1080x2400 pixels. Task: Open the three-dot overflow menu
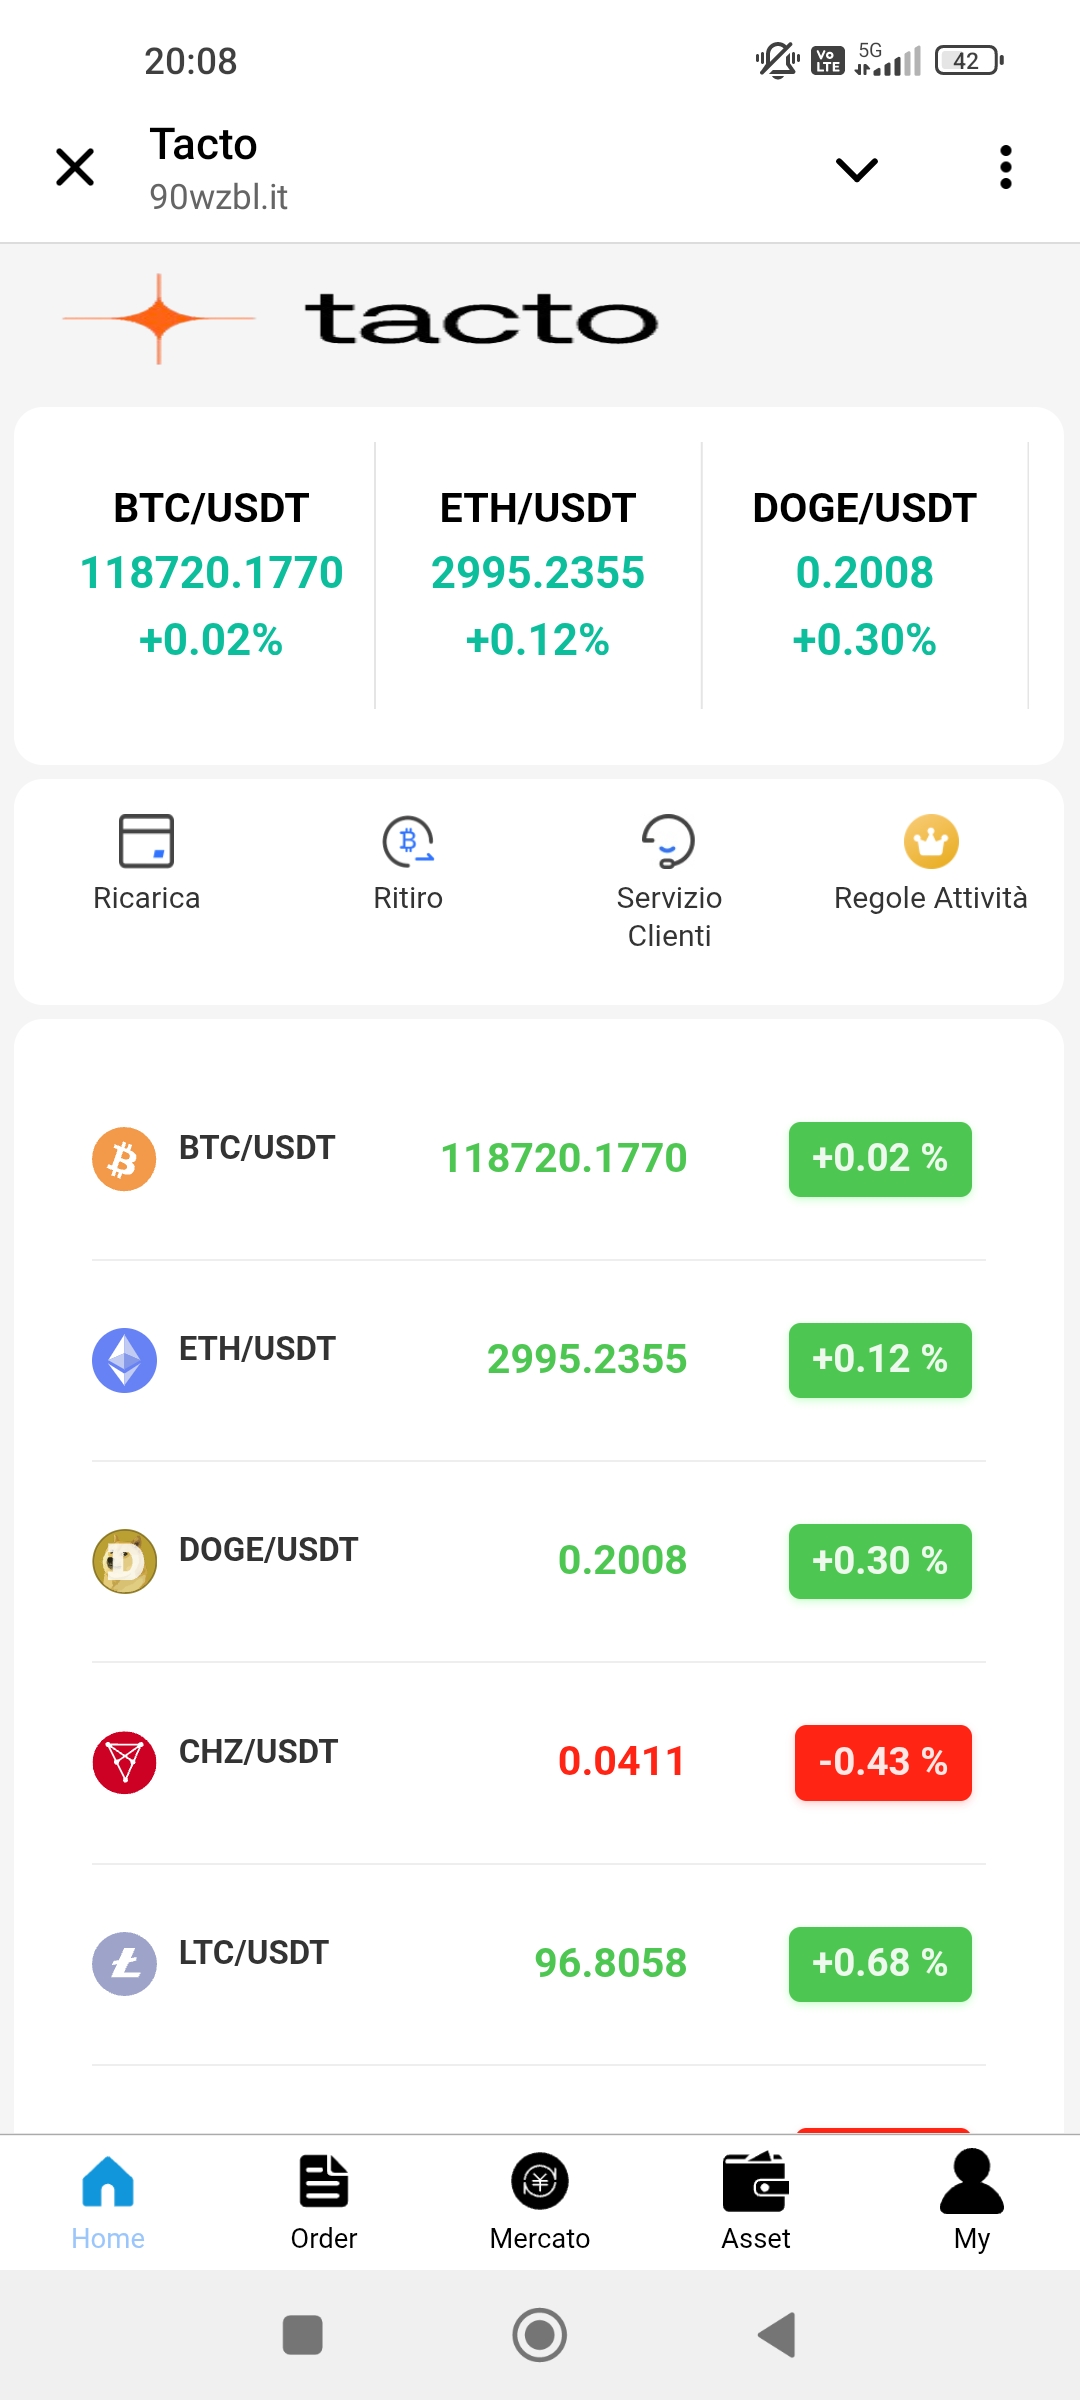tap(1005, 167)
